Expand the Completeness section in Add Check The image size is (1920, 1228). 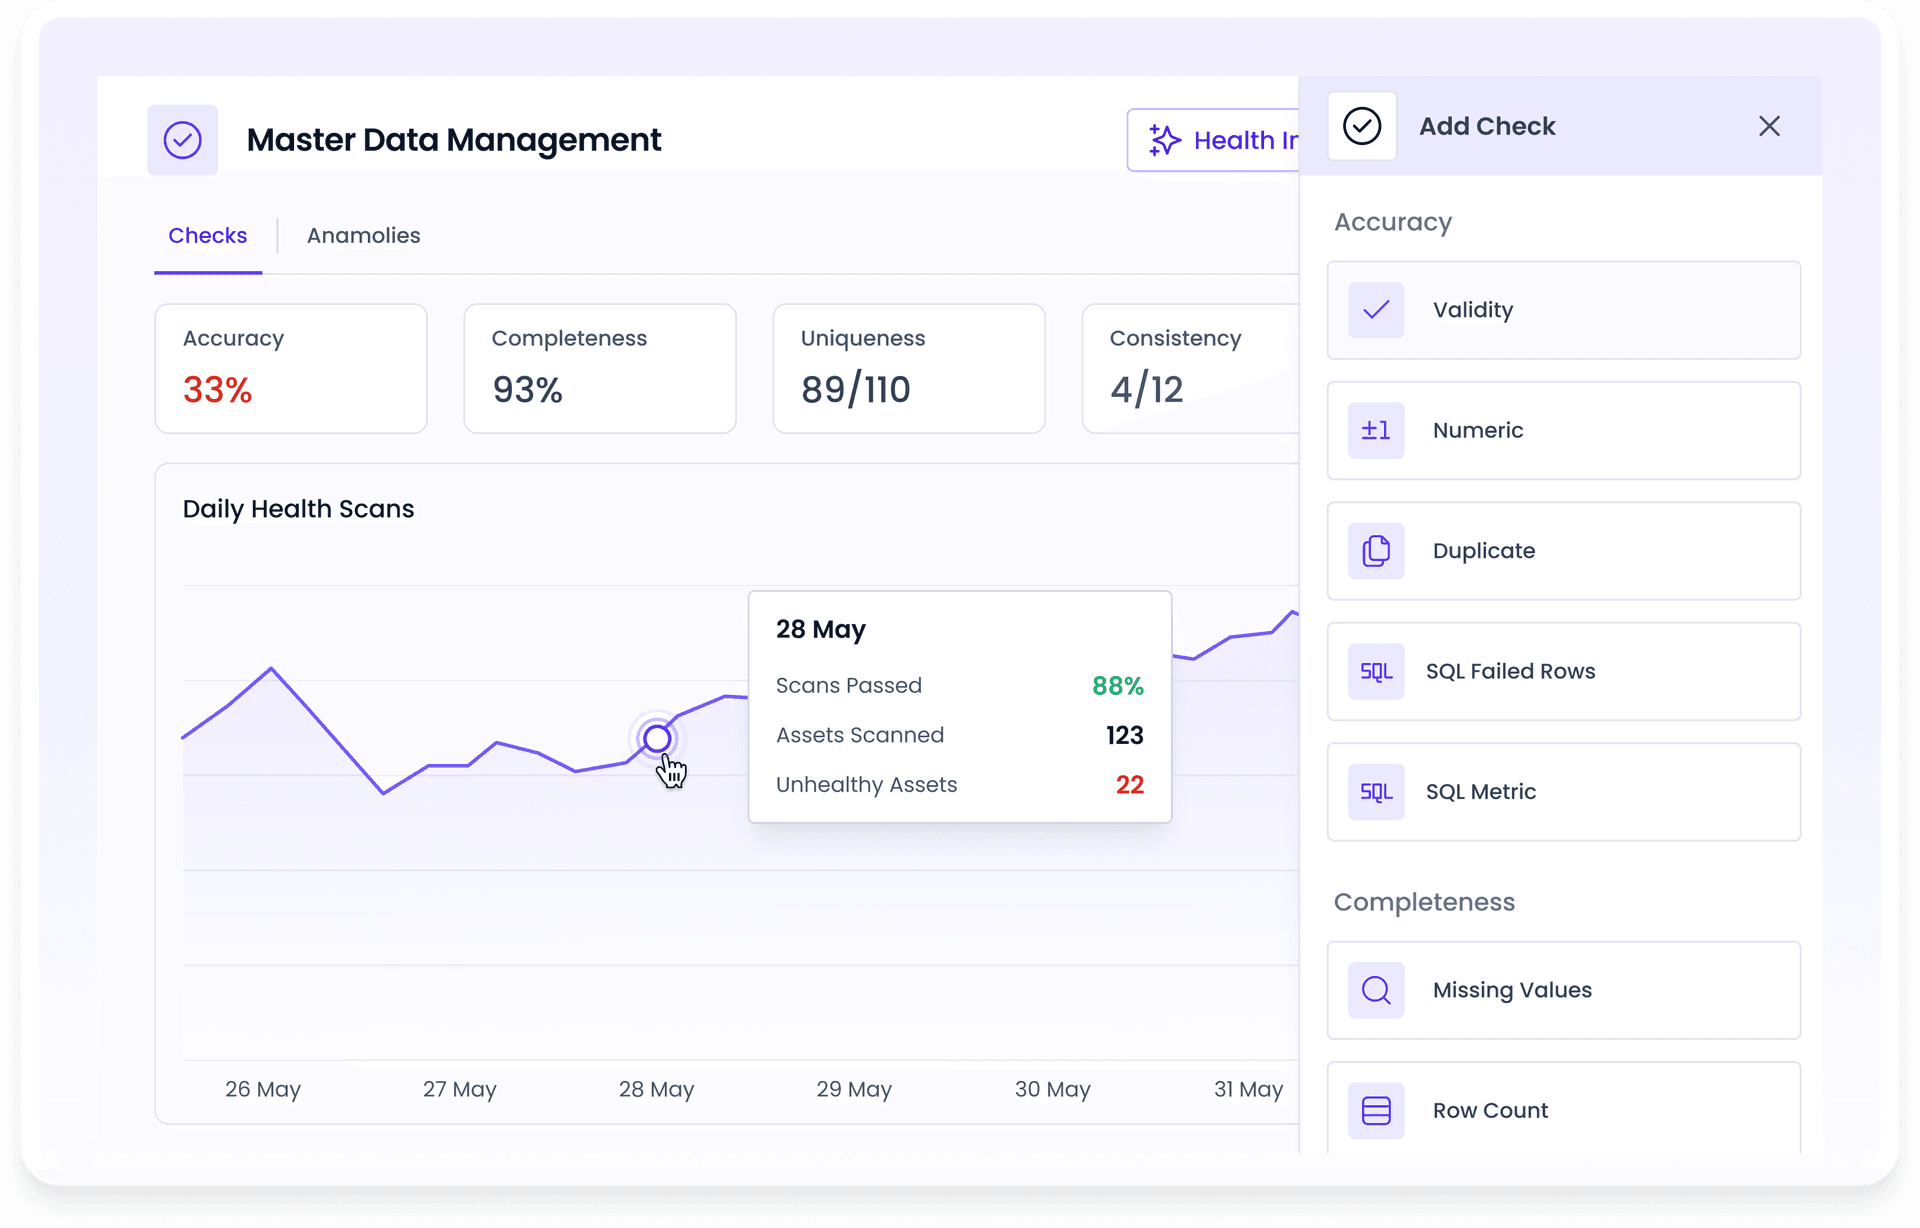tap(1424, 901)
